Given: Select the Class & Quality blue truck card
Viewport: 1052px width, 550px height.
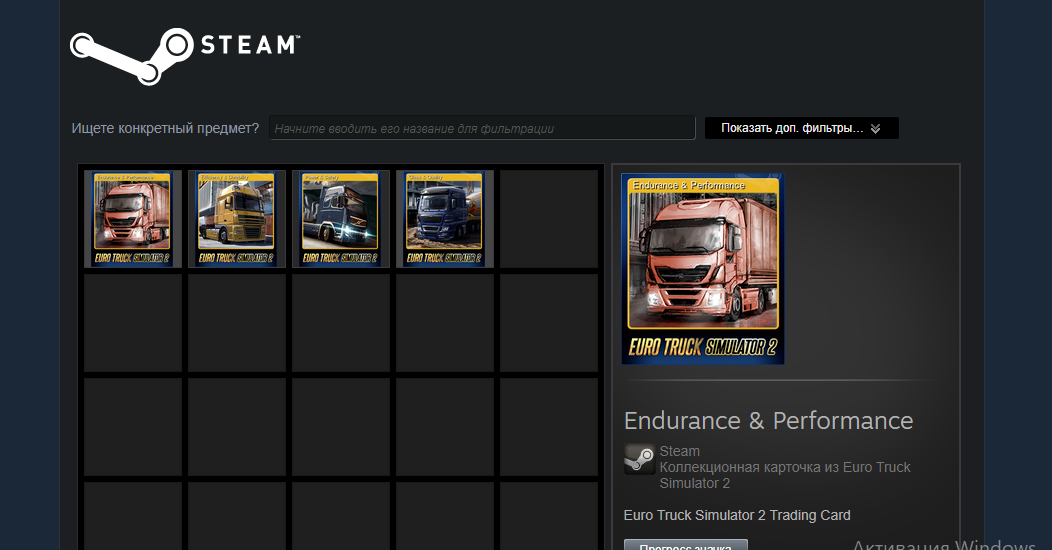Looking at the screenshot, I should 445,219.
